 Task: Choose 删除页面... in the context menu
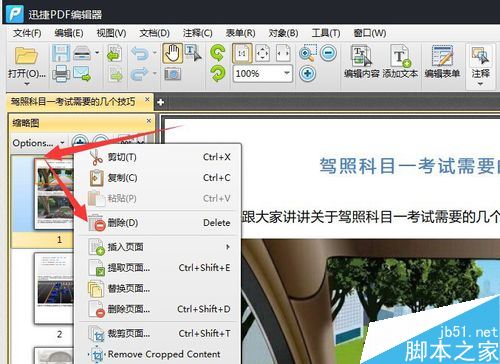pos(159,309)
